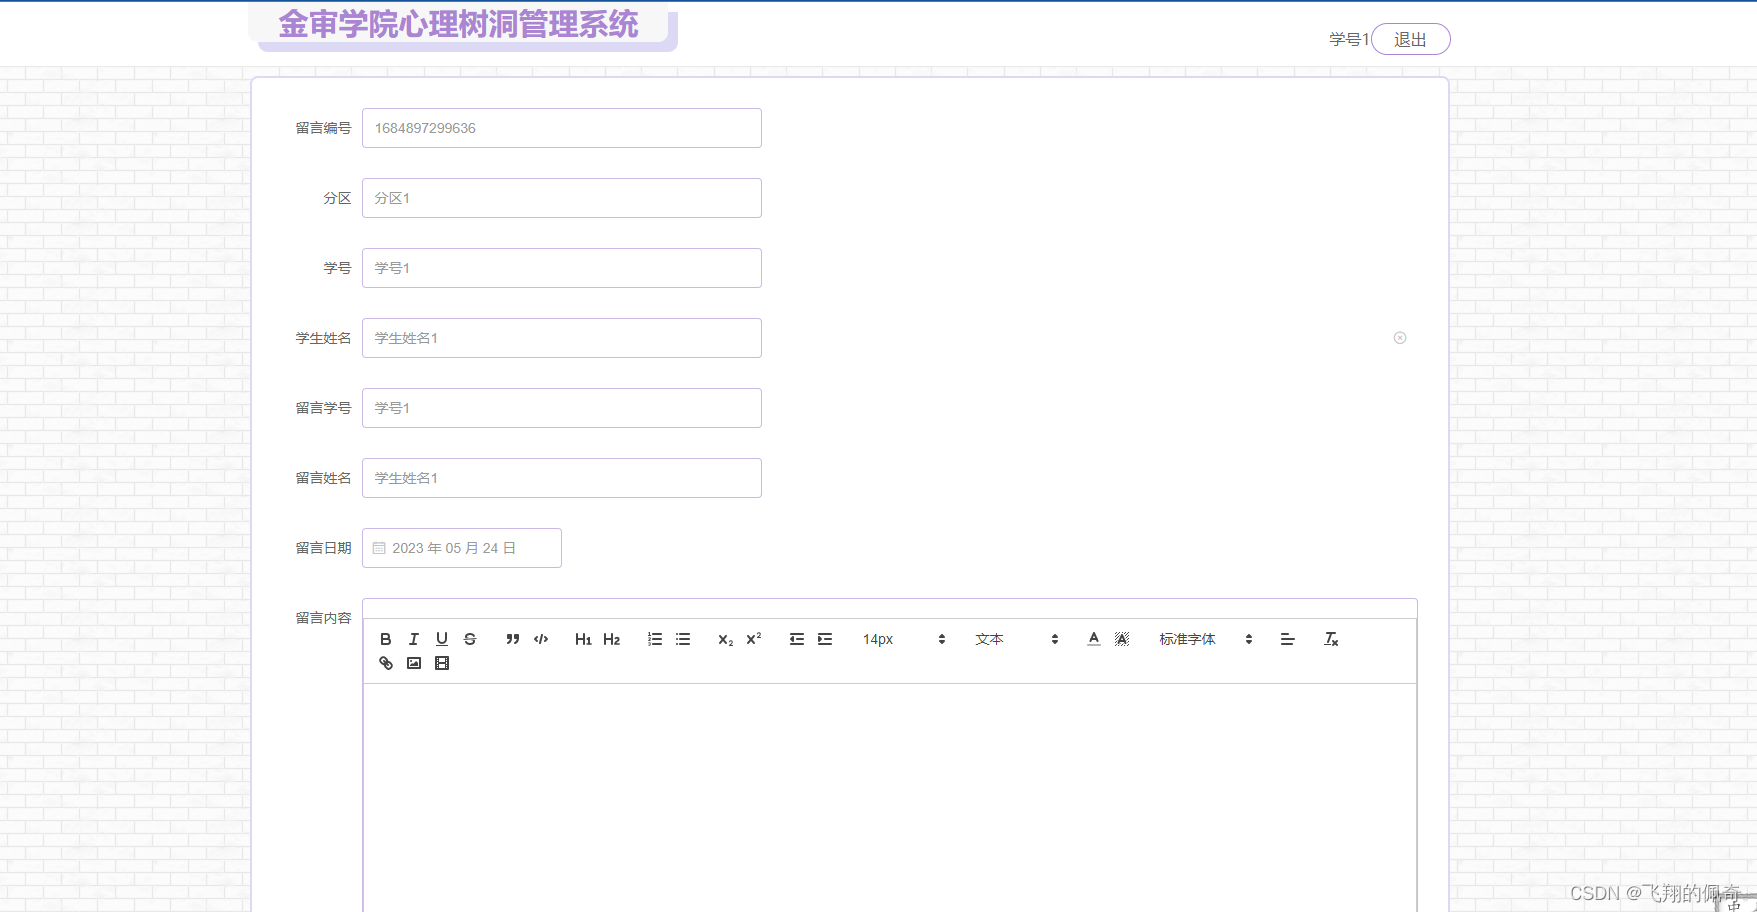Insert a video in editor
Screen dimensions: 1757x912
tap(442, 663)
